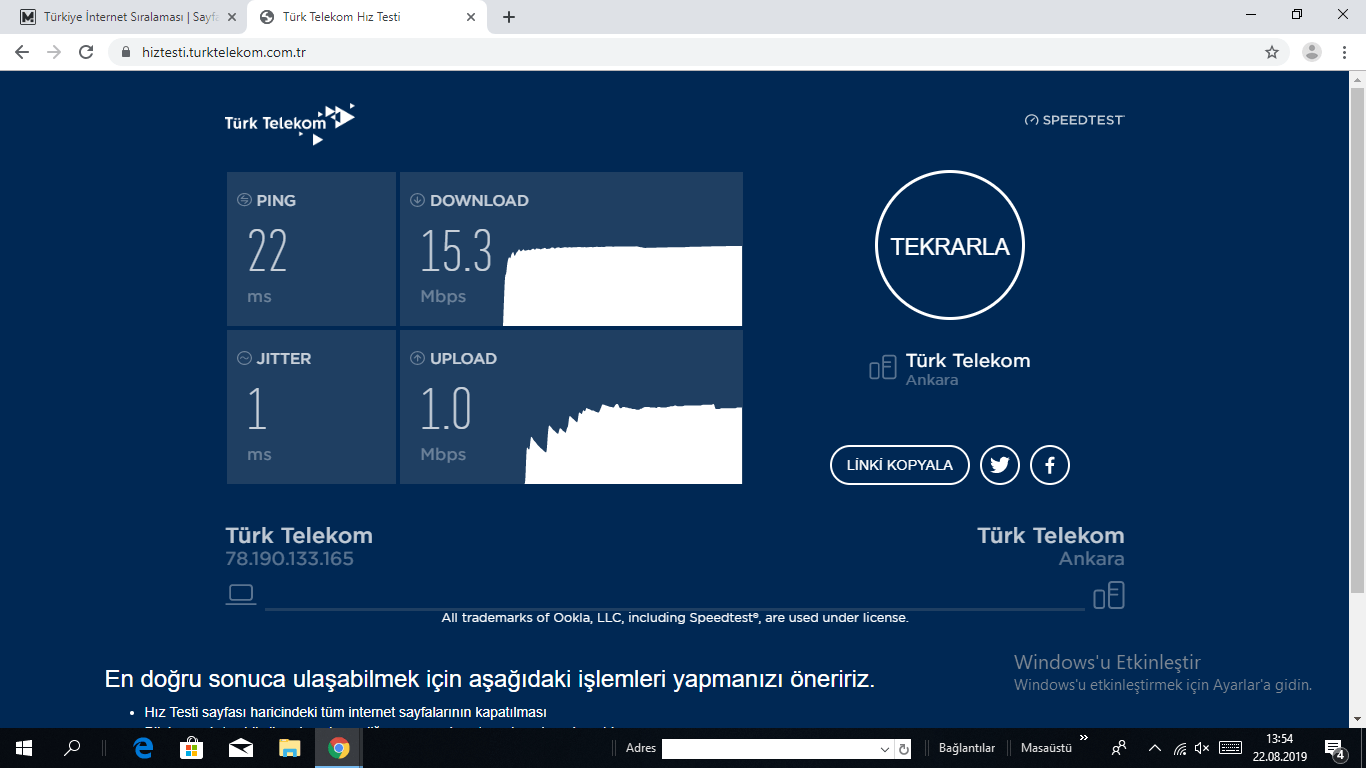
Task: Click the server icon below the lower-right Ankara
Action: coord(1109,596)
